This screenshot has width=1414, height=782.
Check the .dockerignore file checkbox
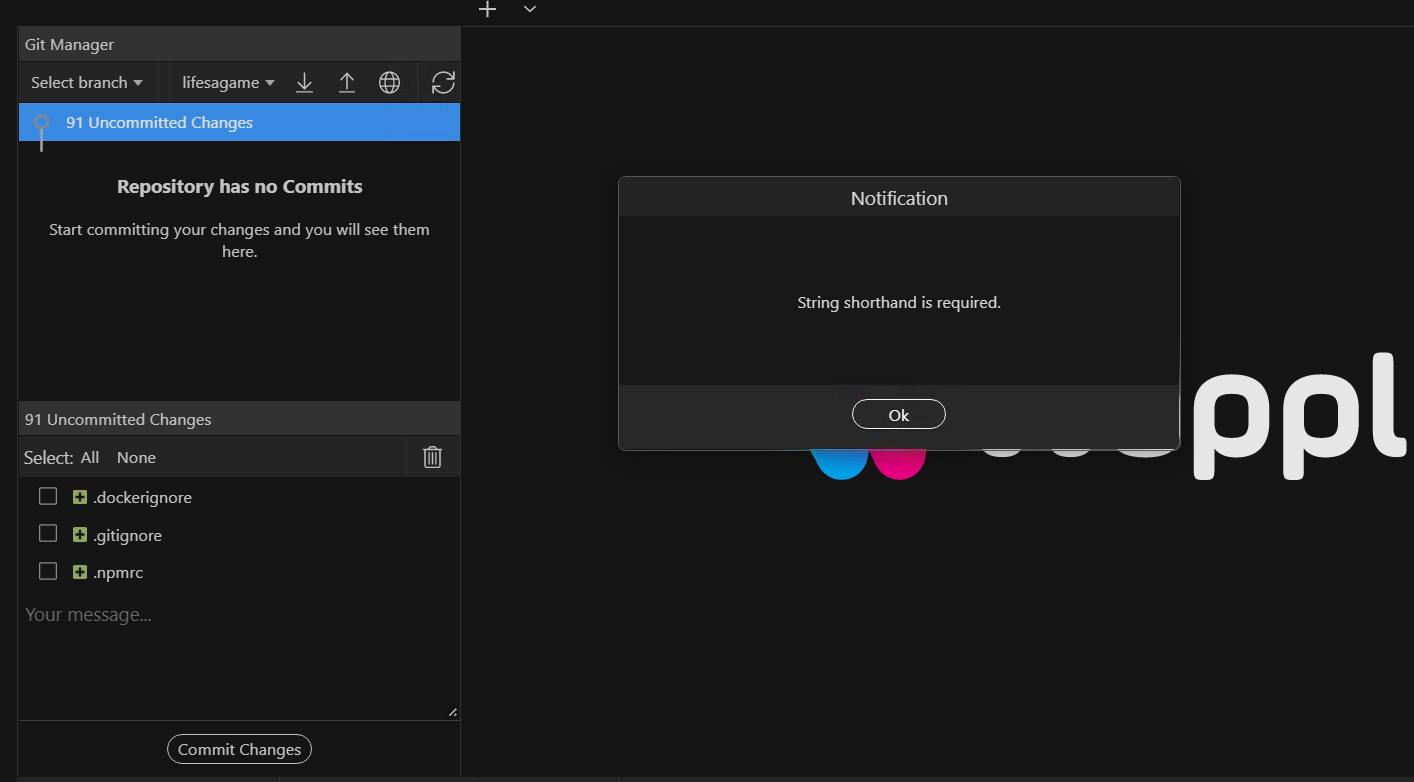click(x=48, y=496)
